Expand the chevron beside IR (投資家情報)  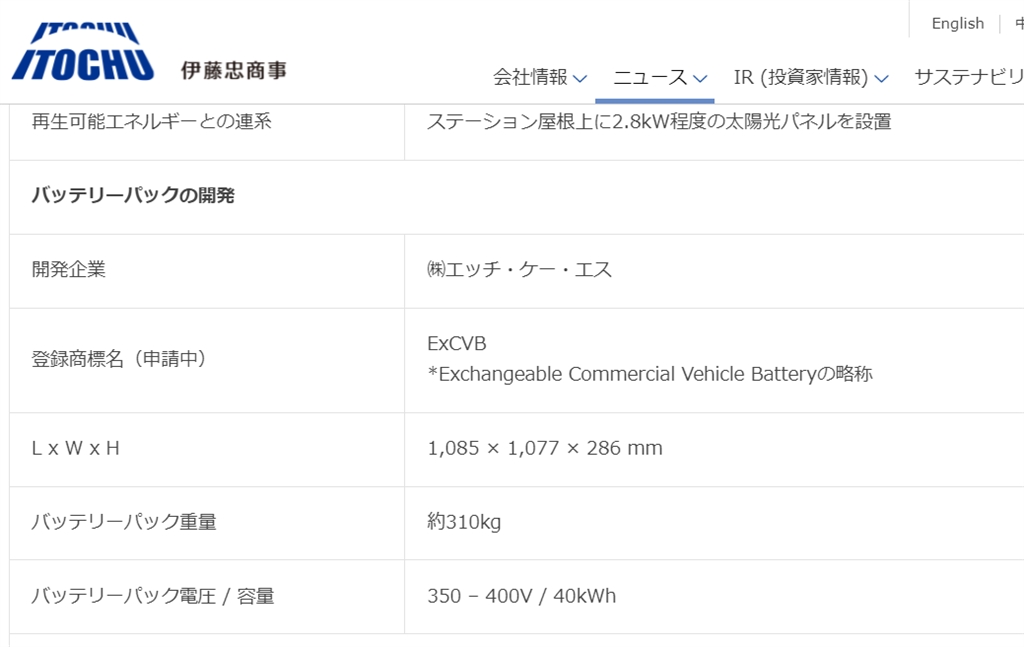[x=881, y=78]
